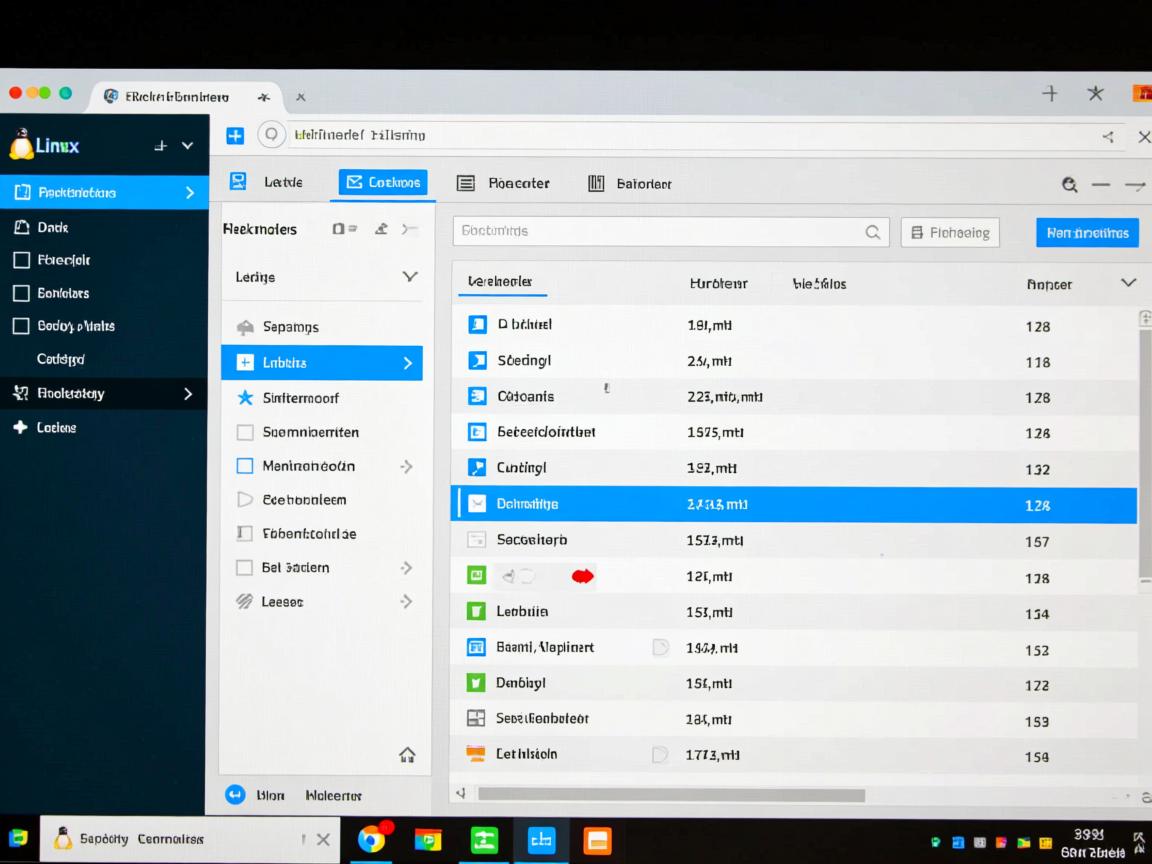The width and height of the screenshot is (1152, 864).
Task: Toggle the Soemnibenriten checkbox
Action: click(245, 433)
